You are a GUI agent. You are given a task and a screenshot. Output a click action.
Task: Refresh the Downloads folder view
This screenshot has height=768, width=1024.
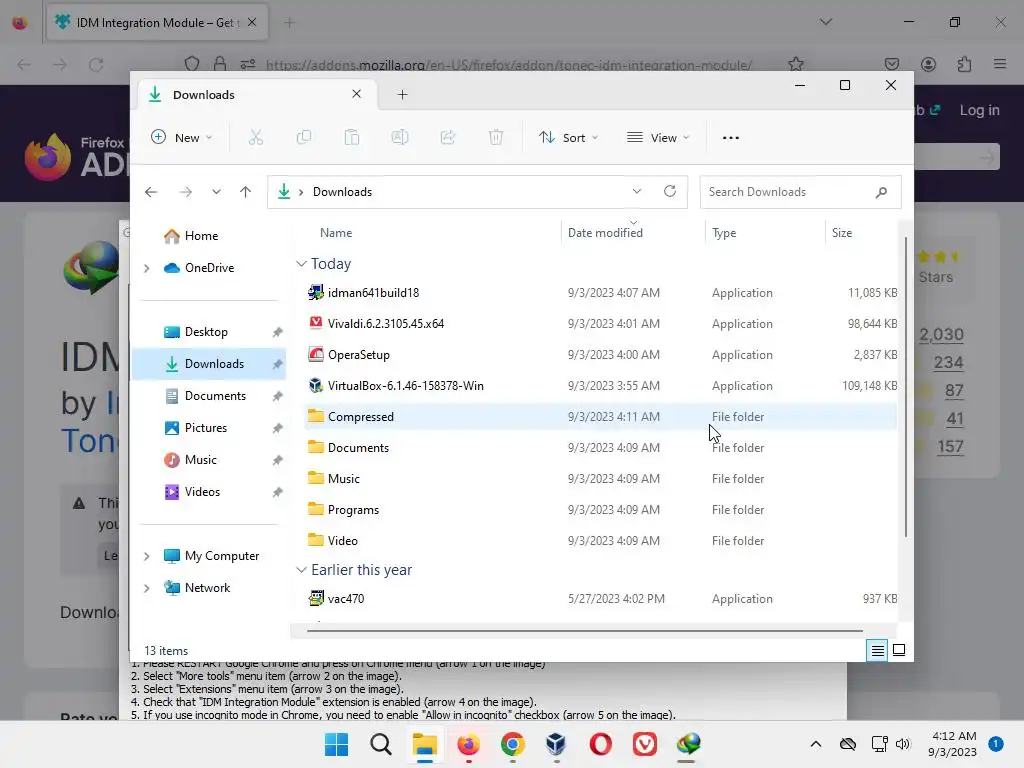pyautogui.click(x=669, y=191)
